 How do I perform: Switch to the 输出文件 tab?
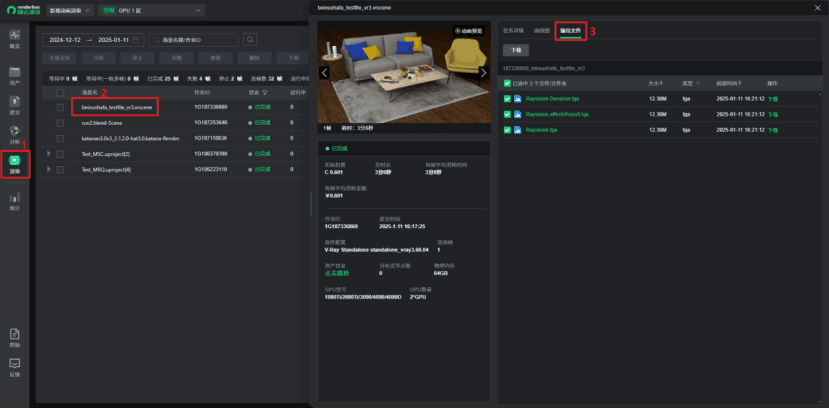click(x=570, y=31)
